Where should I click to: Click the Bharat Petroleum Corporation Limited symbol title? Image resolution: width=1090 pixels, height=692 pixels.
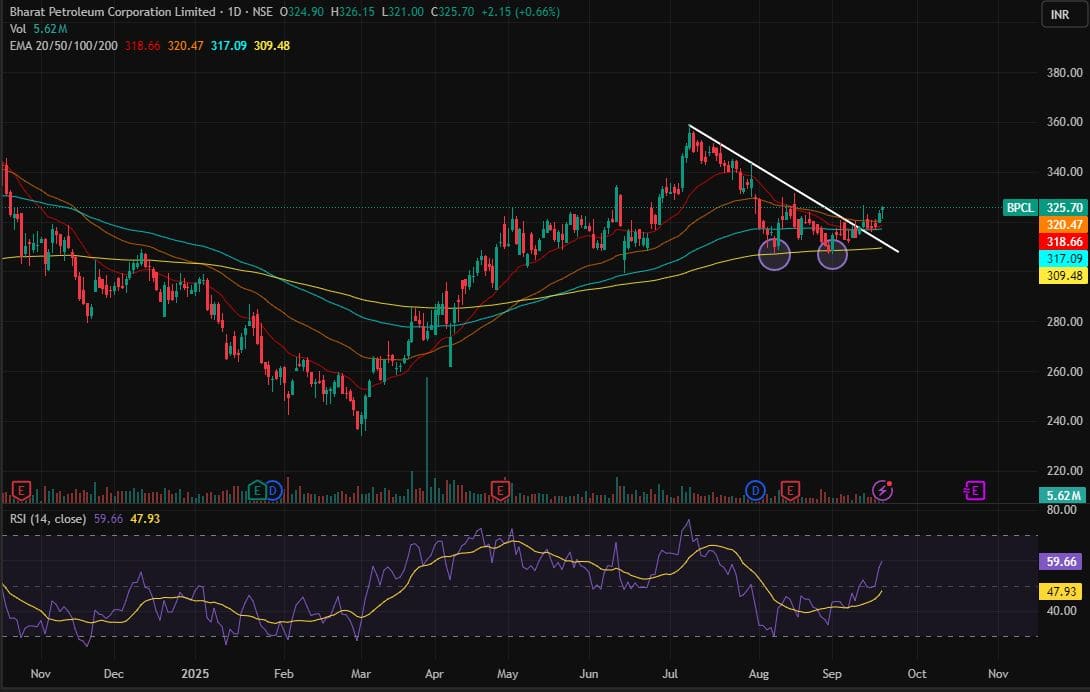click(110, 12)
